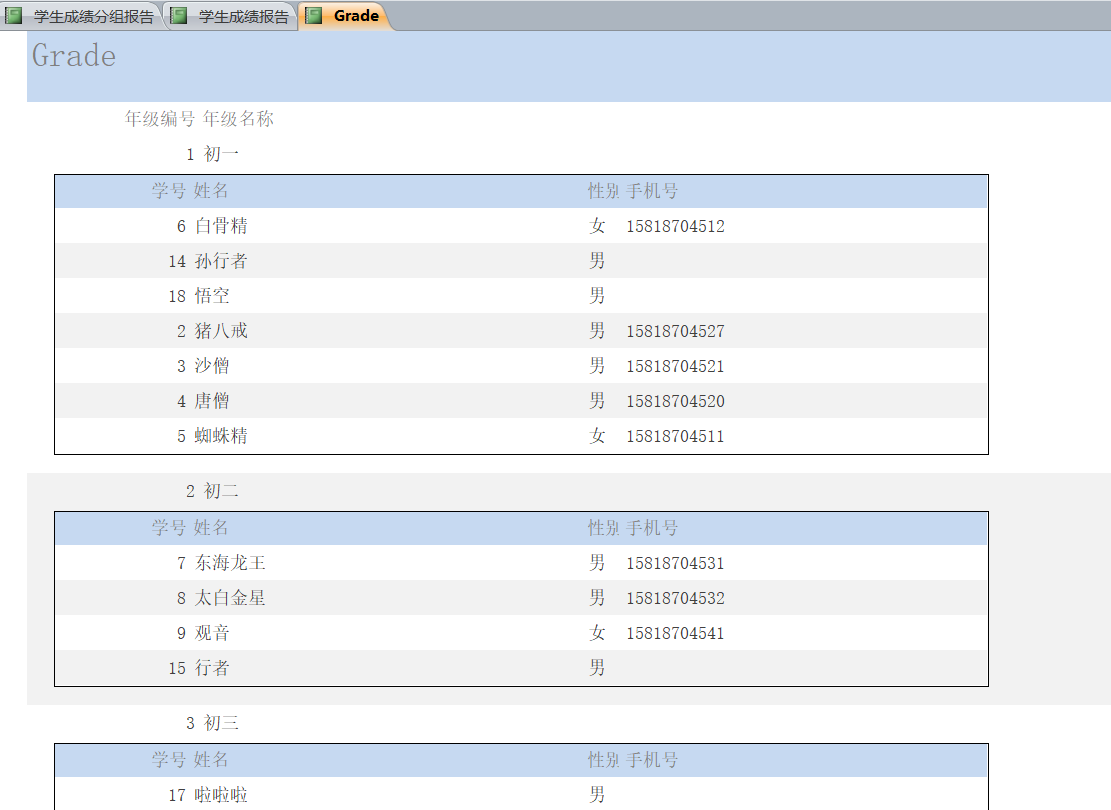Viewport: 1111px width, 810px height.
Task: Click phone number 15818704521 for 沙僧
Action: click(x=675, y=366)
